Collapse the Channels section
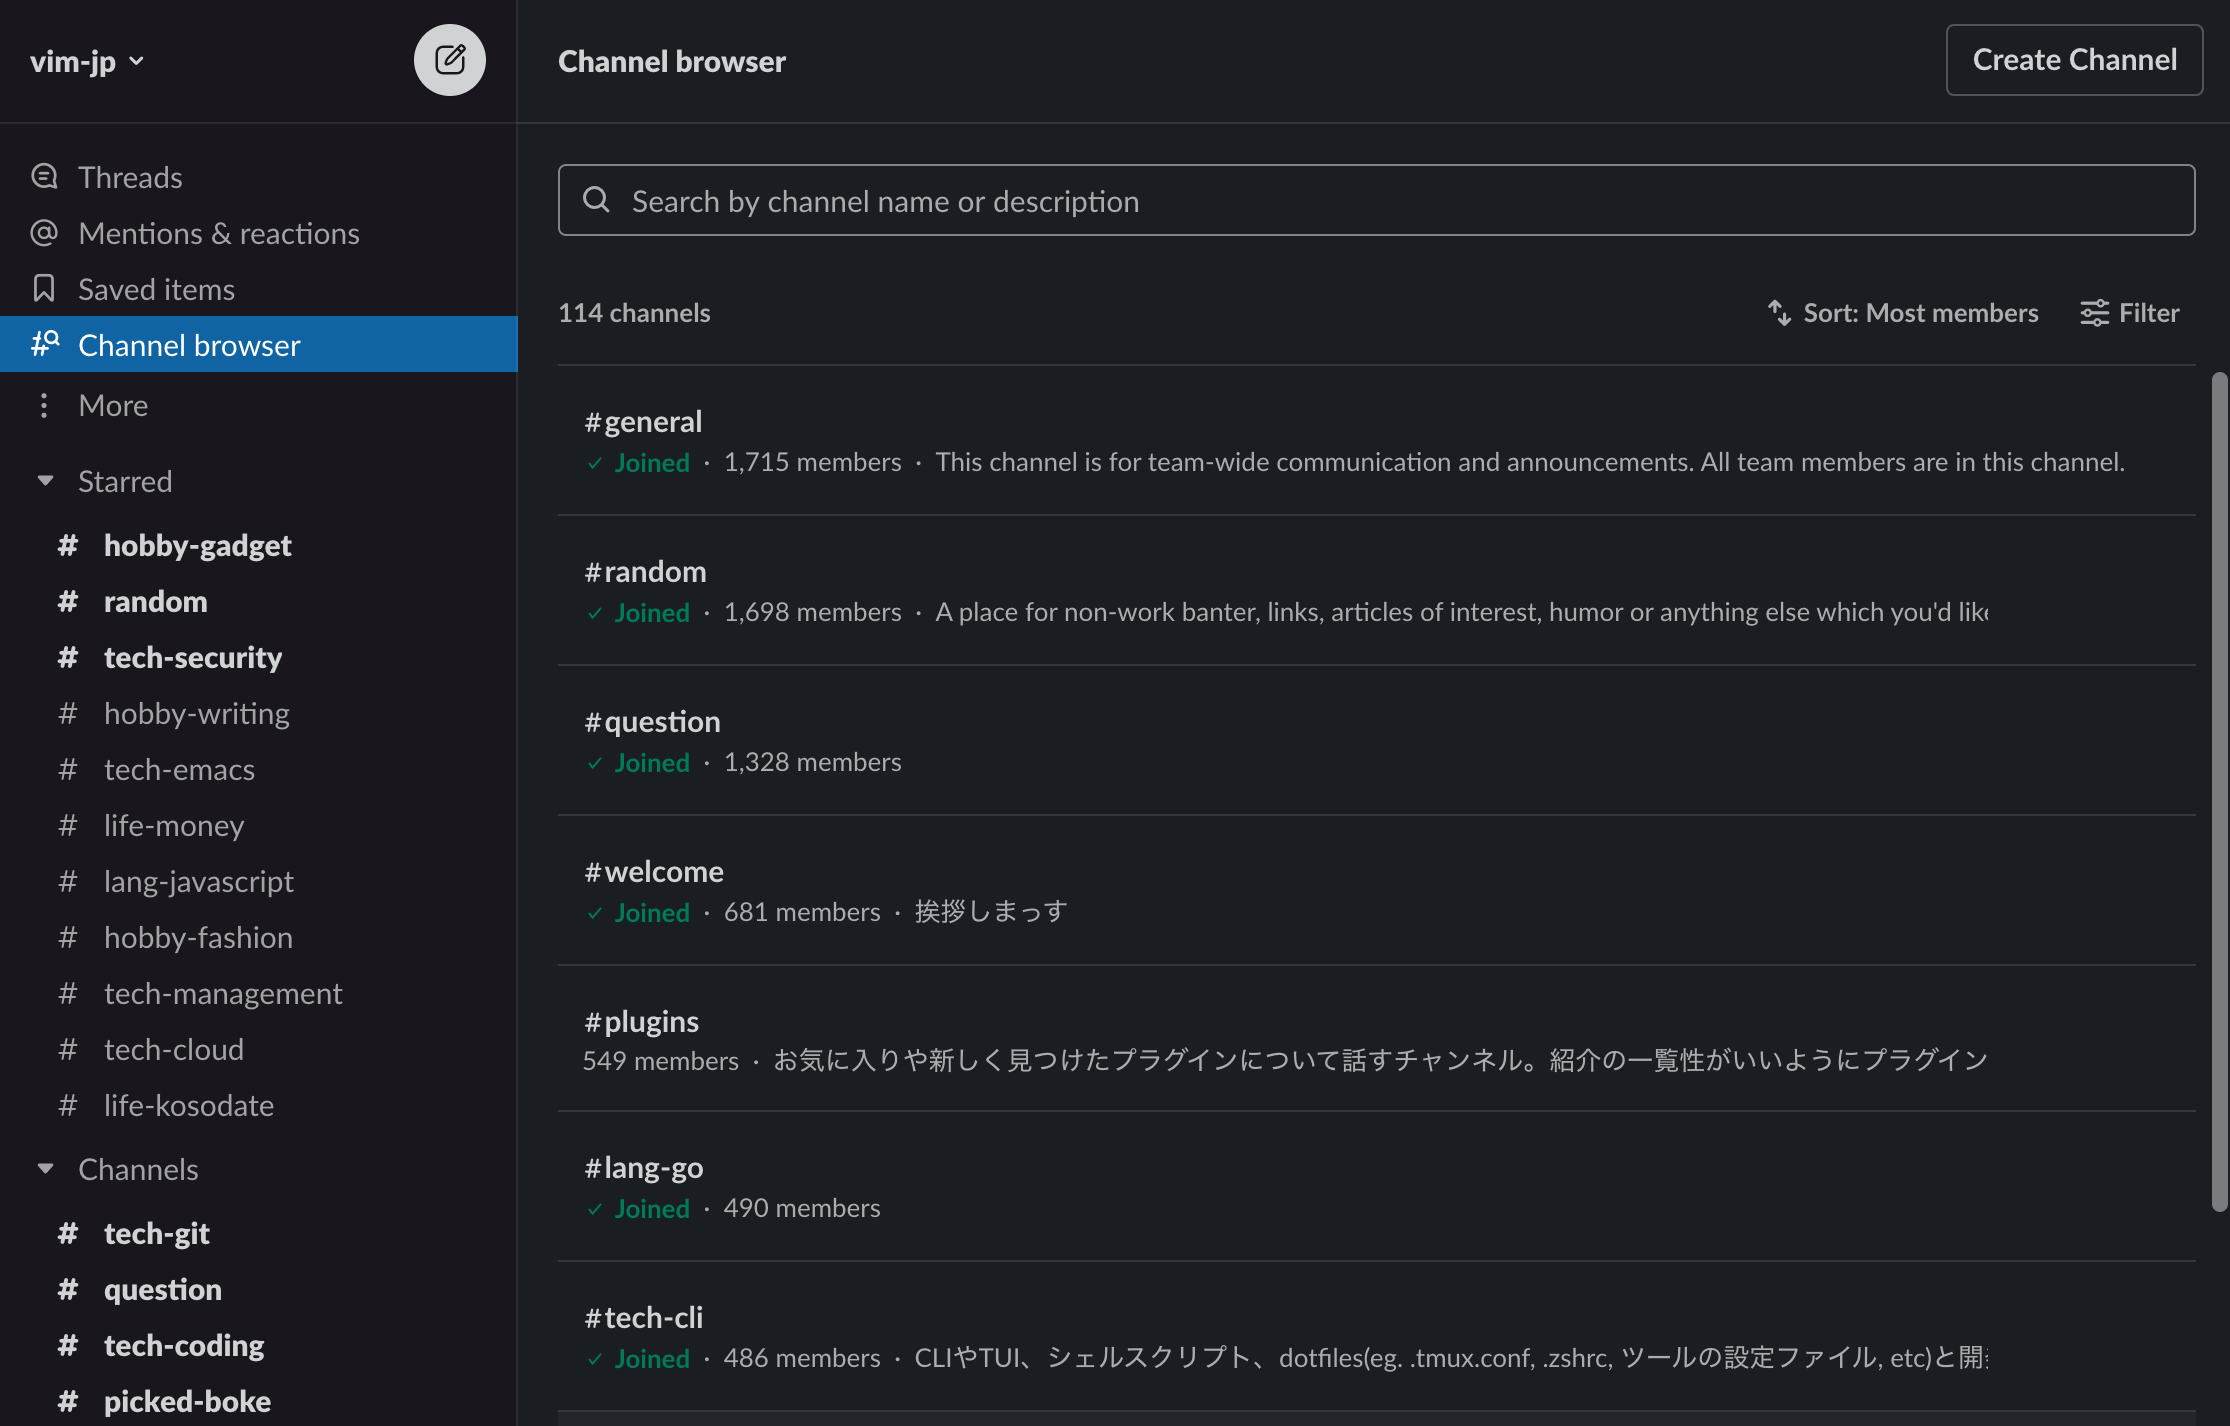Viewport: 2230px width, 1426px height. tap(45, 1169)
